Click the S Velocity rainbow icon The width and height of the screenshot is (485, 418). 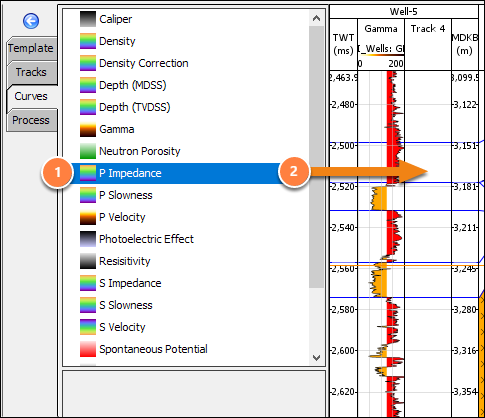(88, 327)
